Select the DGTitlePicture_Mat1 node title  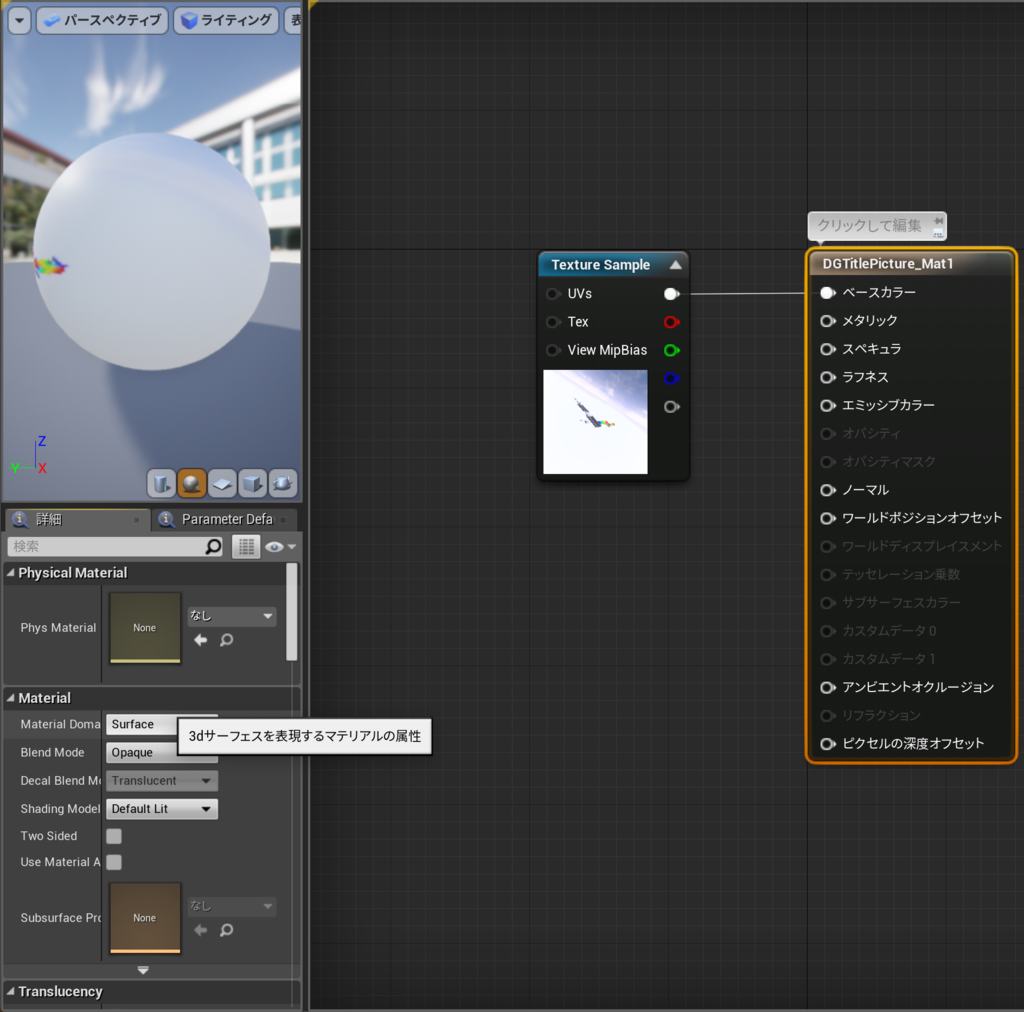[x=888, y=264]
